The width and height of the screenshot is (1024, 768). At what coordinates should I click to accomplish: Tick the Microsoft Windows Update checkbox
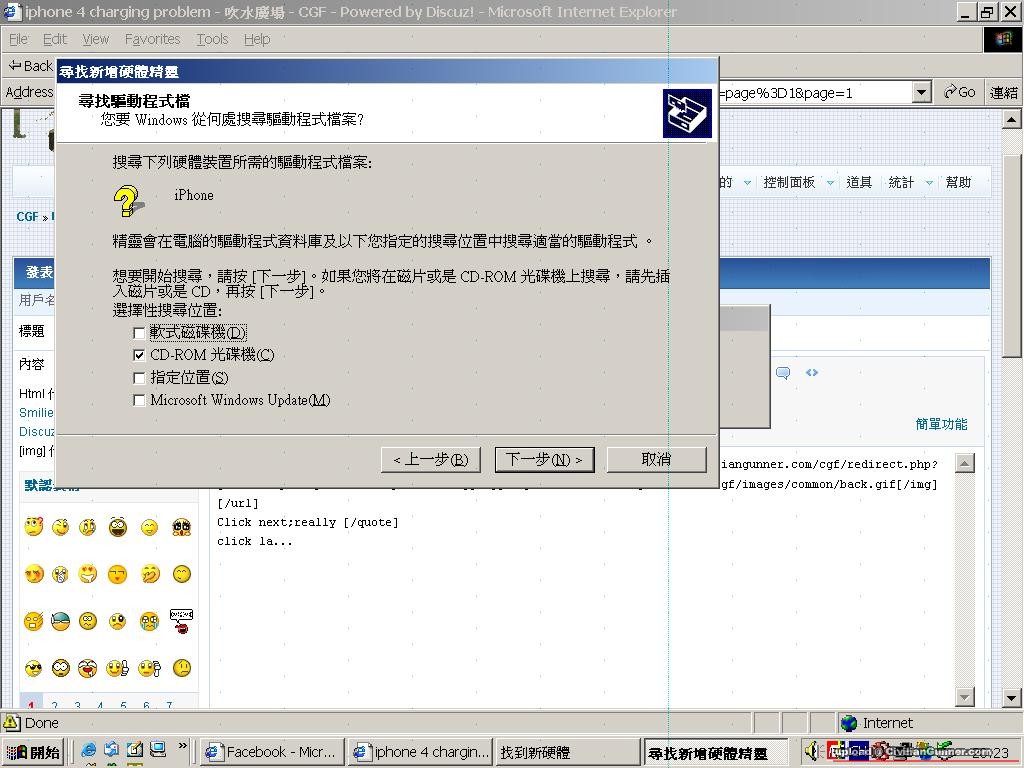pos(139,400)
